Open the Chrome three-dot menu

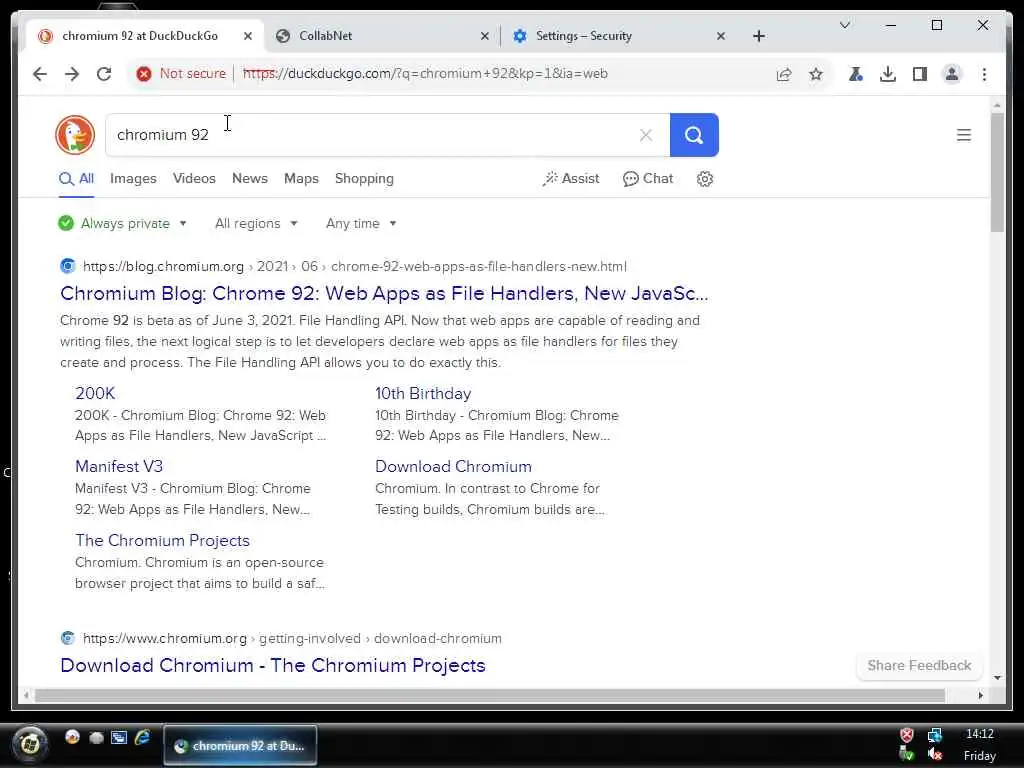coord(984,74)
